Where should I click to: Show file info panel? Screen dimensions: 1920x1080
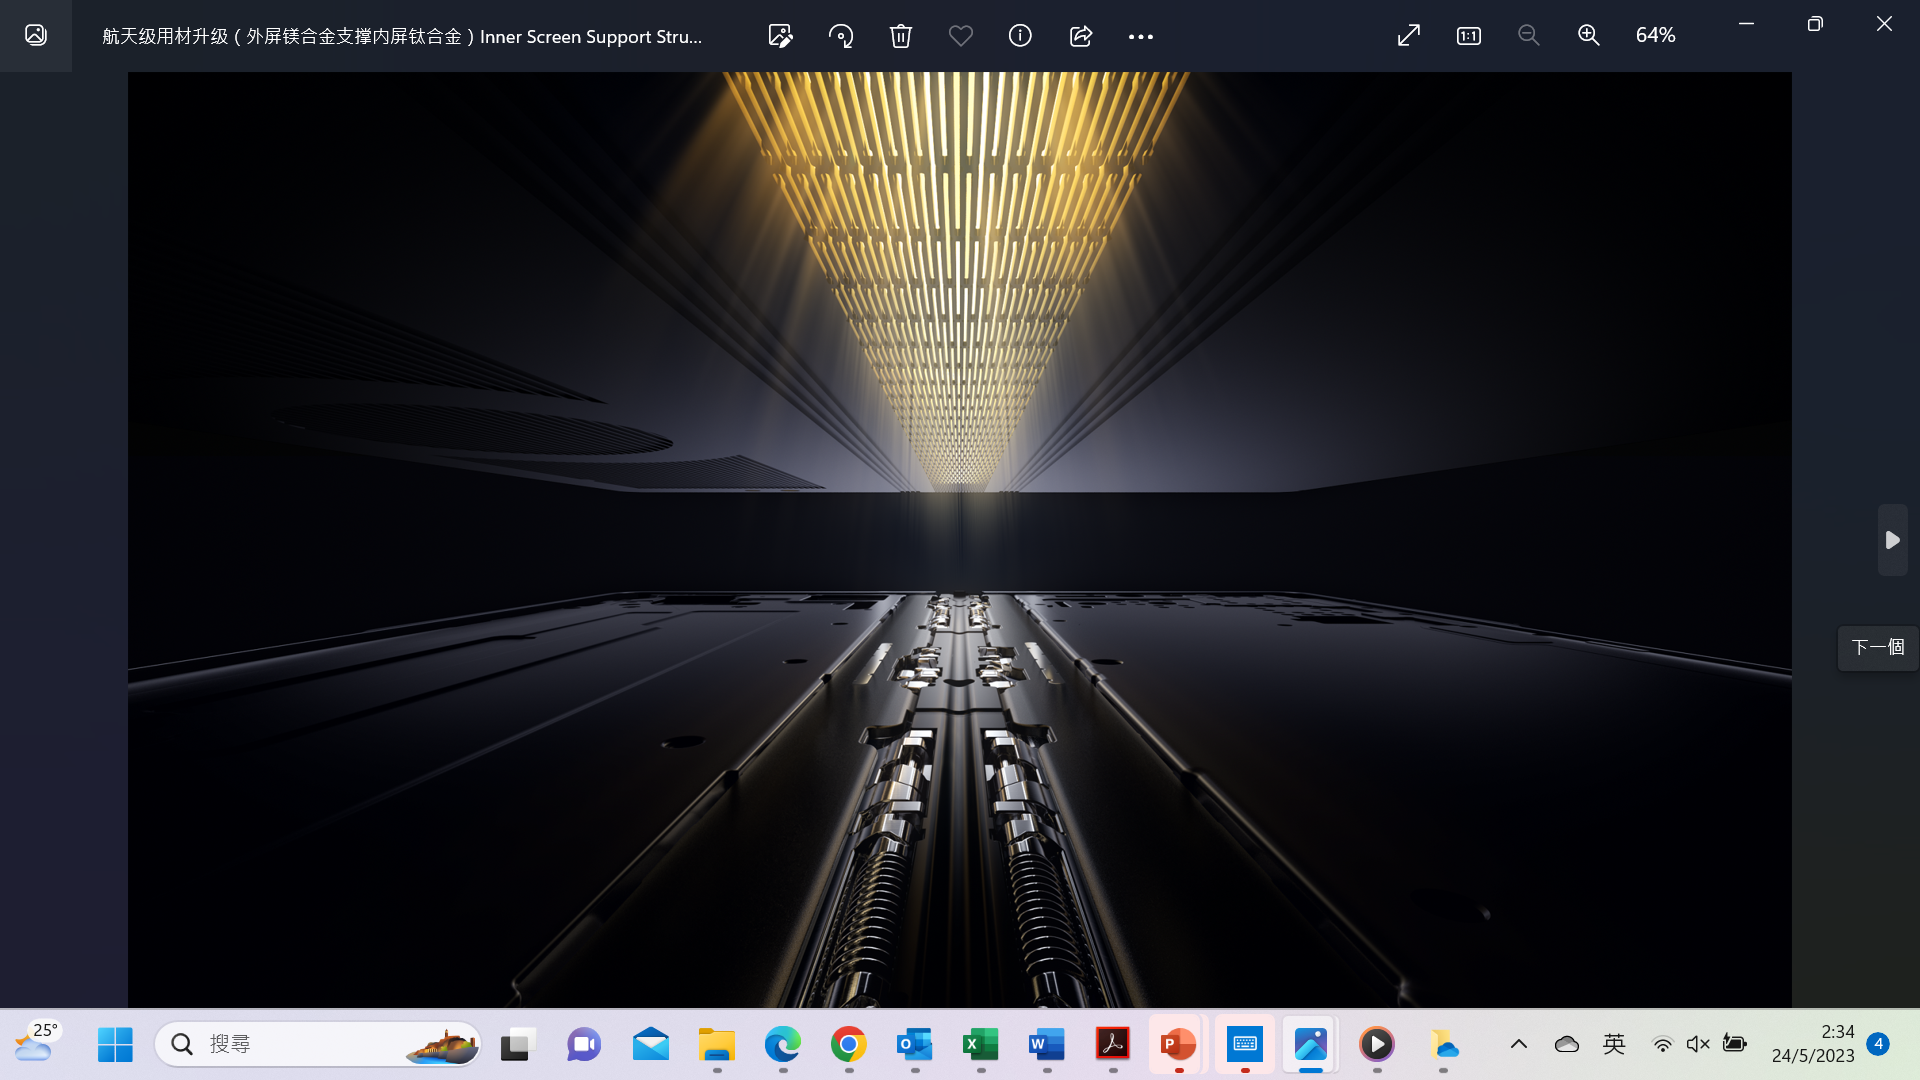tap(1020, 36)
